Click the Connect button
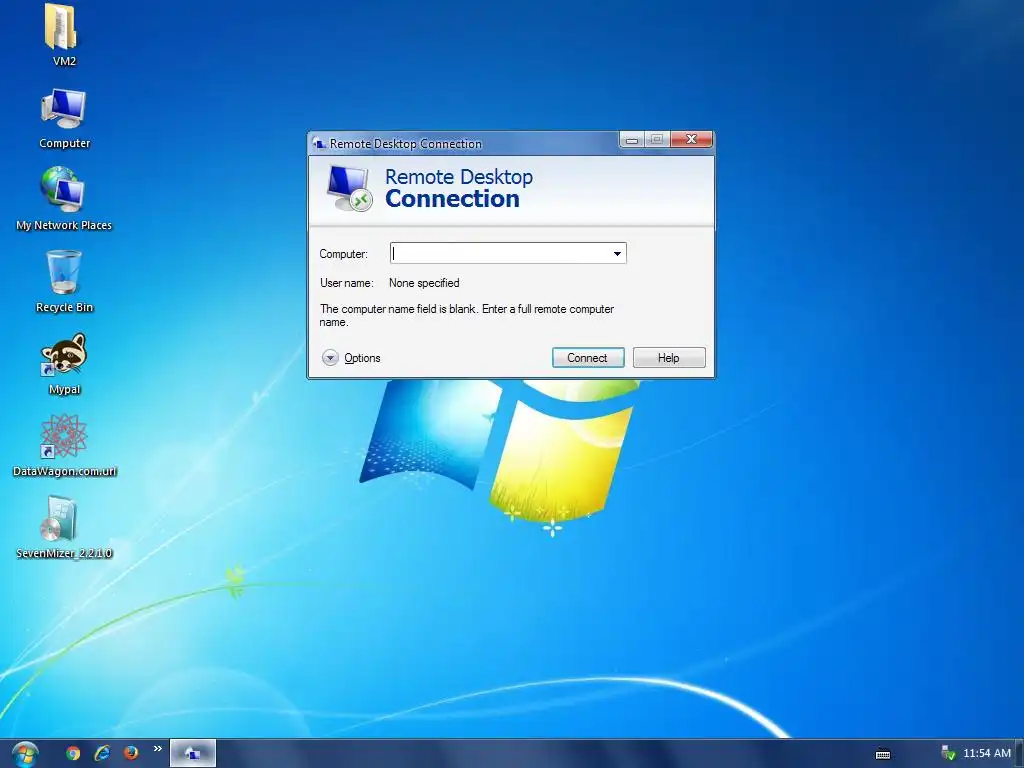This screenshot has width=1024, height=768. 588,358
